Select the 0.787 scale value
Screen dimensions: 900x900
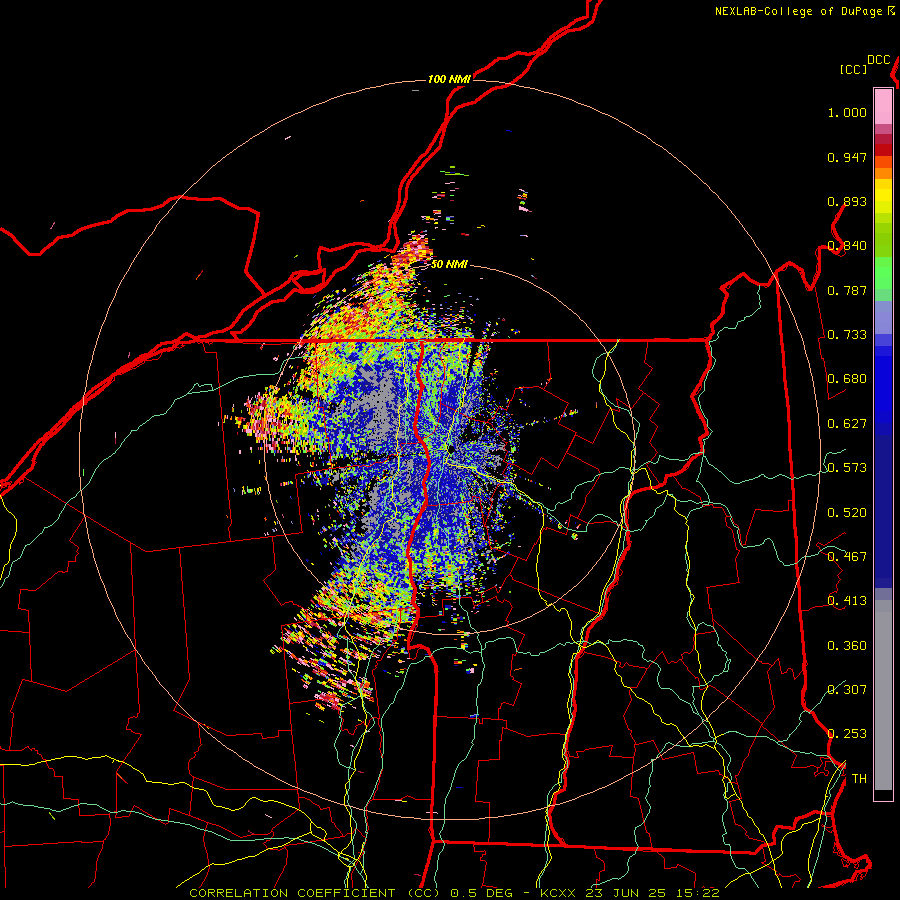click(847, 290)
